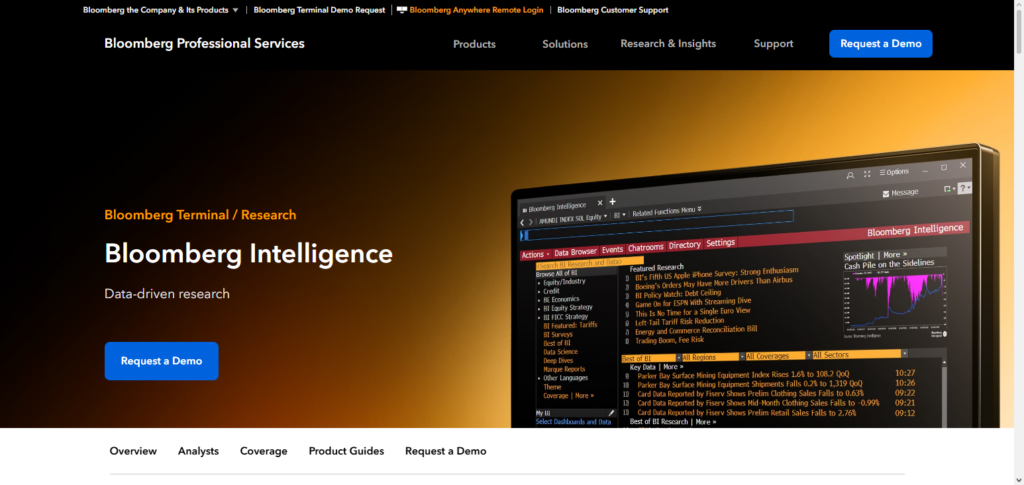Screen dimensions: 1024x485
Task: Select the Request a Demo tab in sub-navigation
Action: [445, 451]
